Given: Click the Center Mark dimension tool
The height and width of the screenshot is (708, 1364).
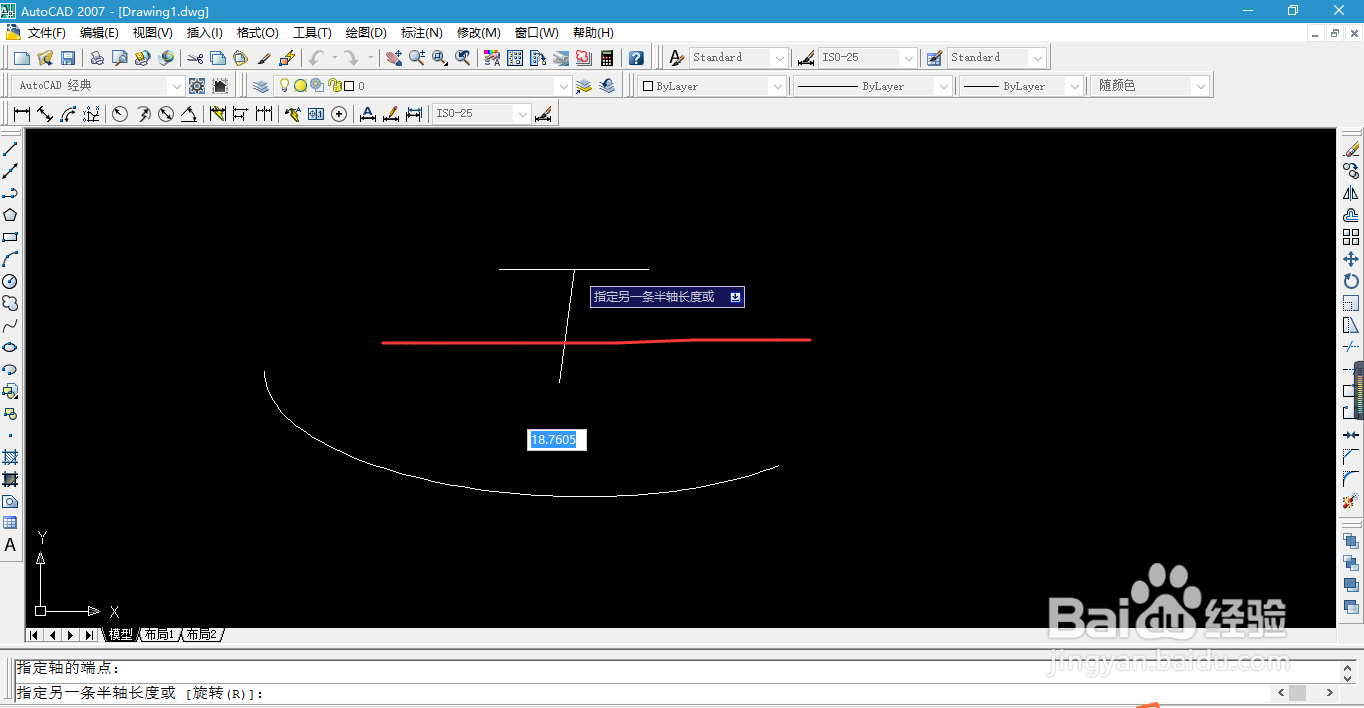Looking at the screenshot, I should click(x=339, y=114).
